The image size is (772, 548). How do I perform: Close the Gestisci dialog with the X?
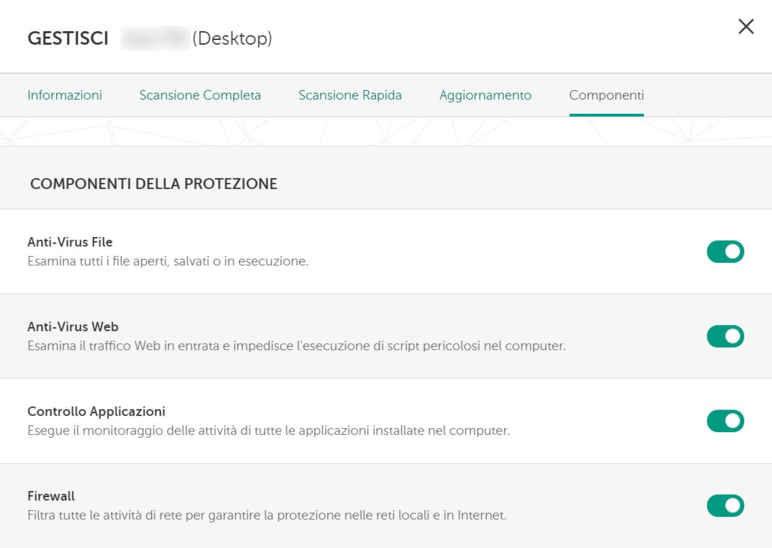point(746,27)
